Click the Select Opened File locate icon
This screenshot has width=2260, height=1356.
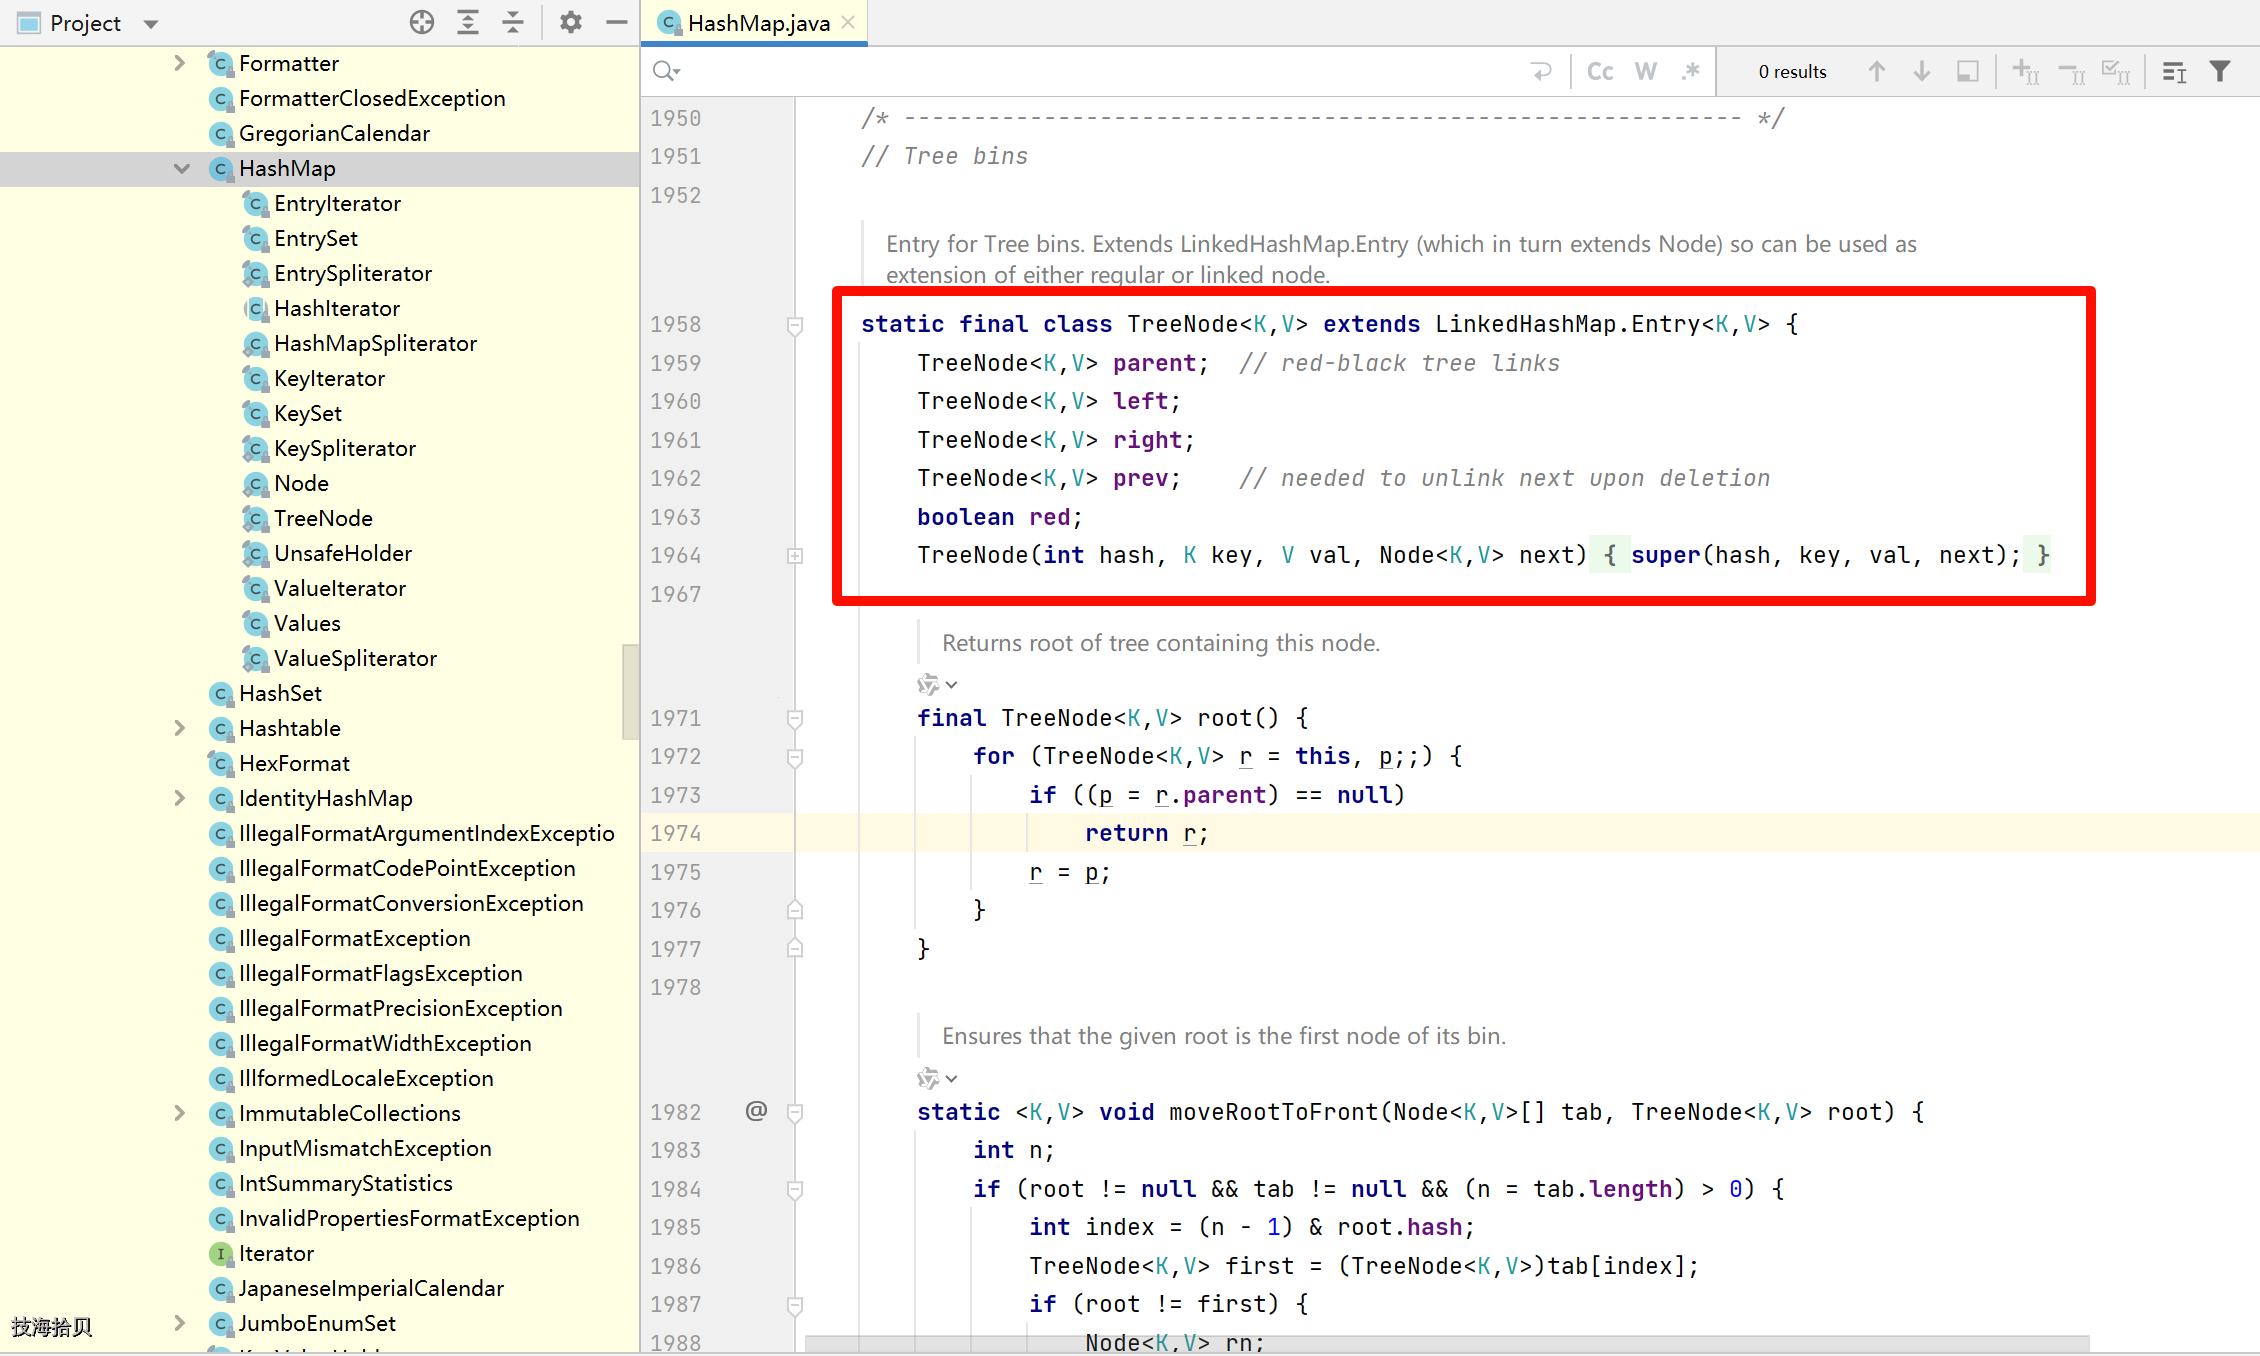(422, 23)
